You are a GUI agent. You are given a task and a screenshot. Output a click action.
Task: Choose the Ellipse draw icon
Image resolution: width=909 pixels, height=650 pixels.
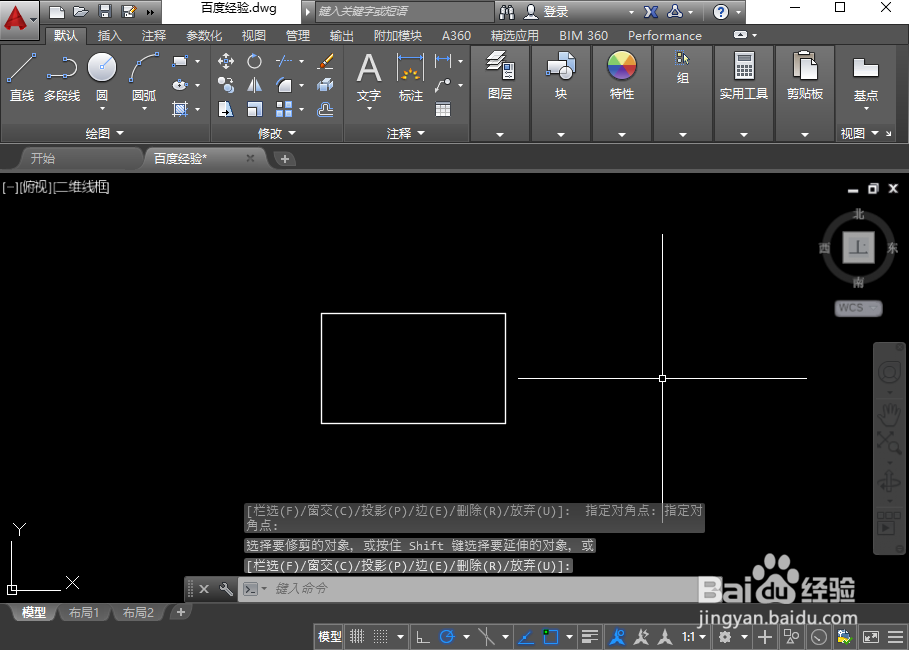click(180, 85)
